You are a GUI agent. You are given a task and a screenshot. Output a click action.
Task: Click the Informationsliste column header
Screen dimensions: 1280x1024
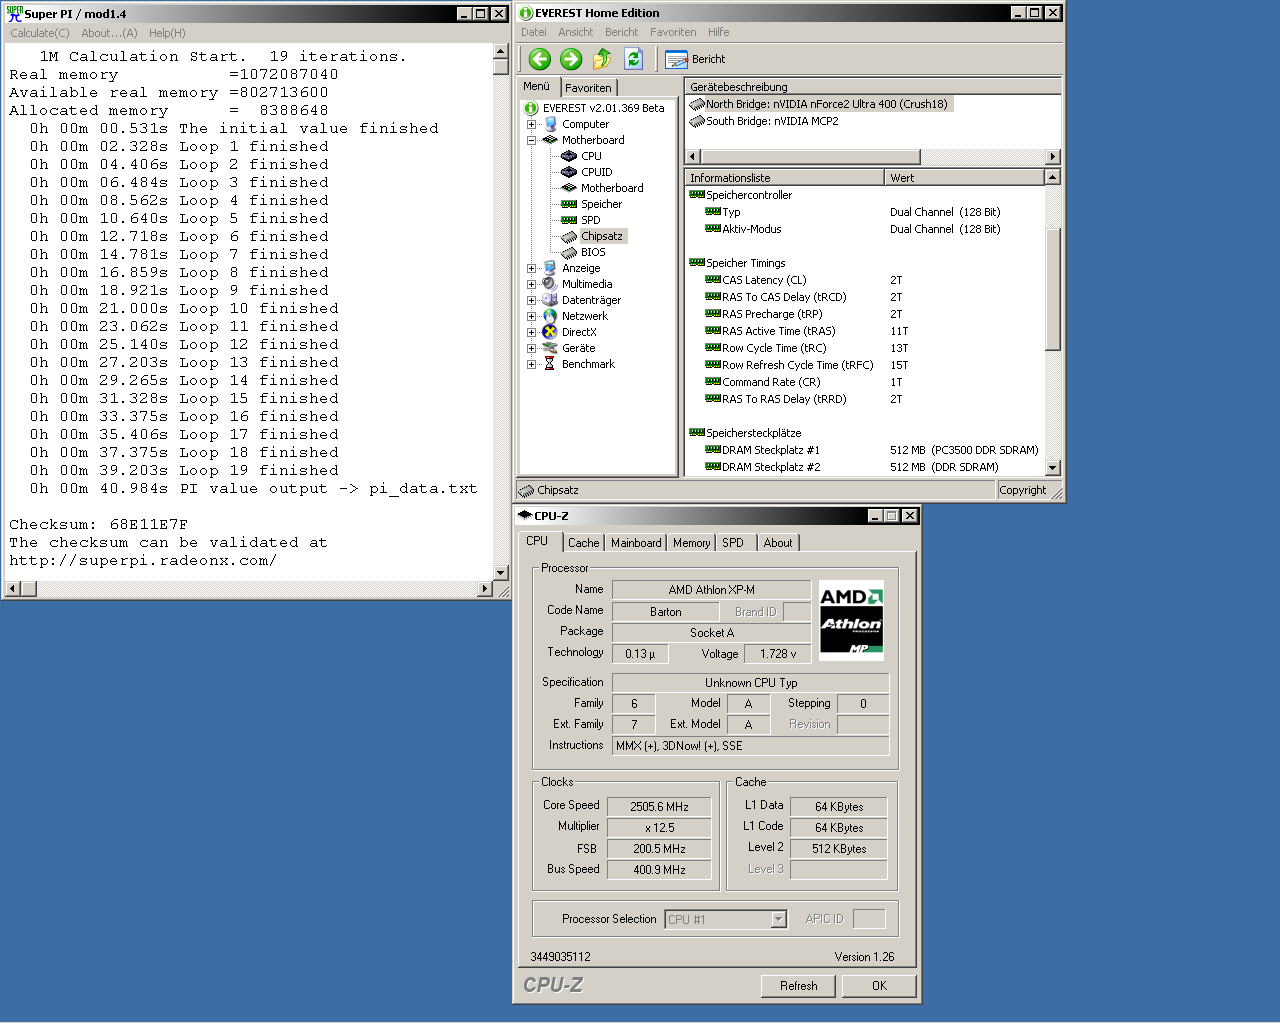[x=785, y=177]
